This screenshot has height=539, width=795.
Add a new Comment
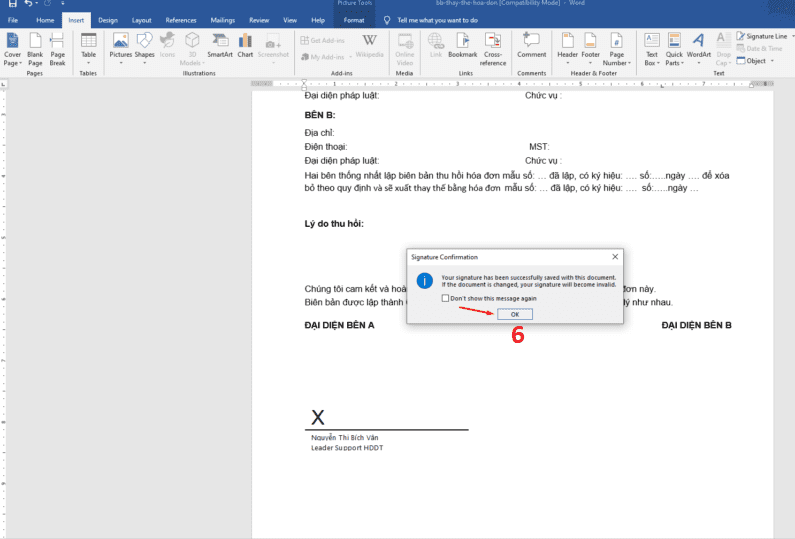pos(531,46)
